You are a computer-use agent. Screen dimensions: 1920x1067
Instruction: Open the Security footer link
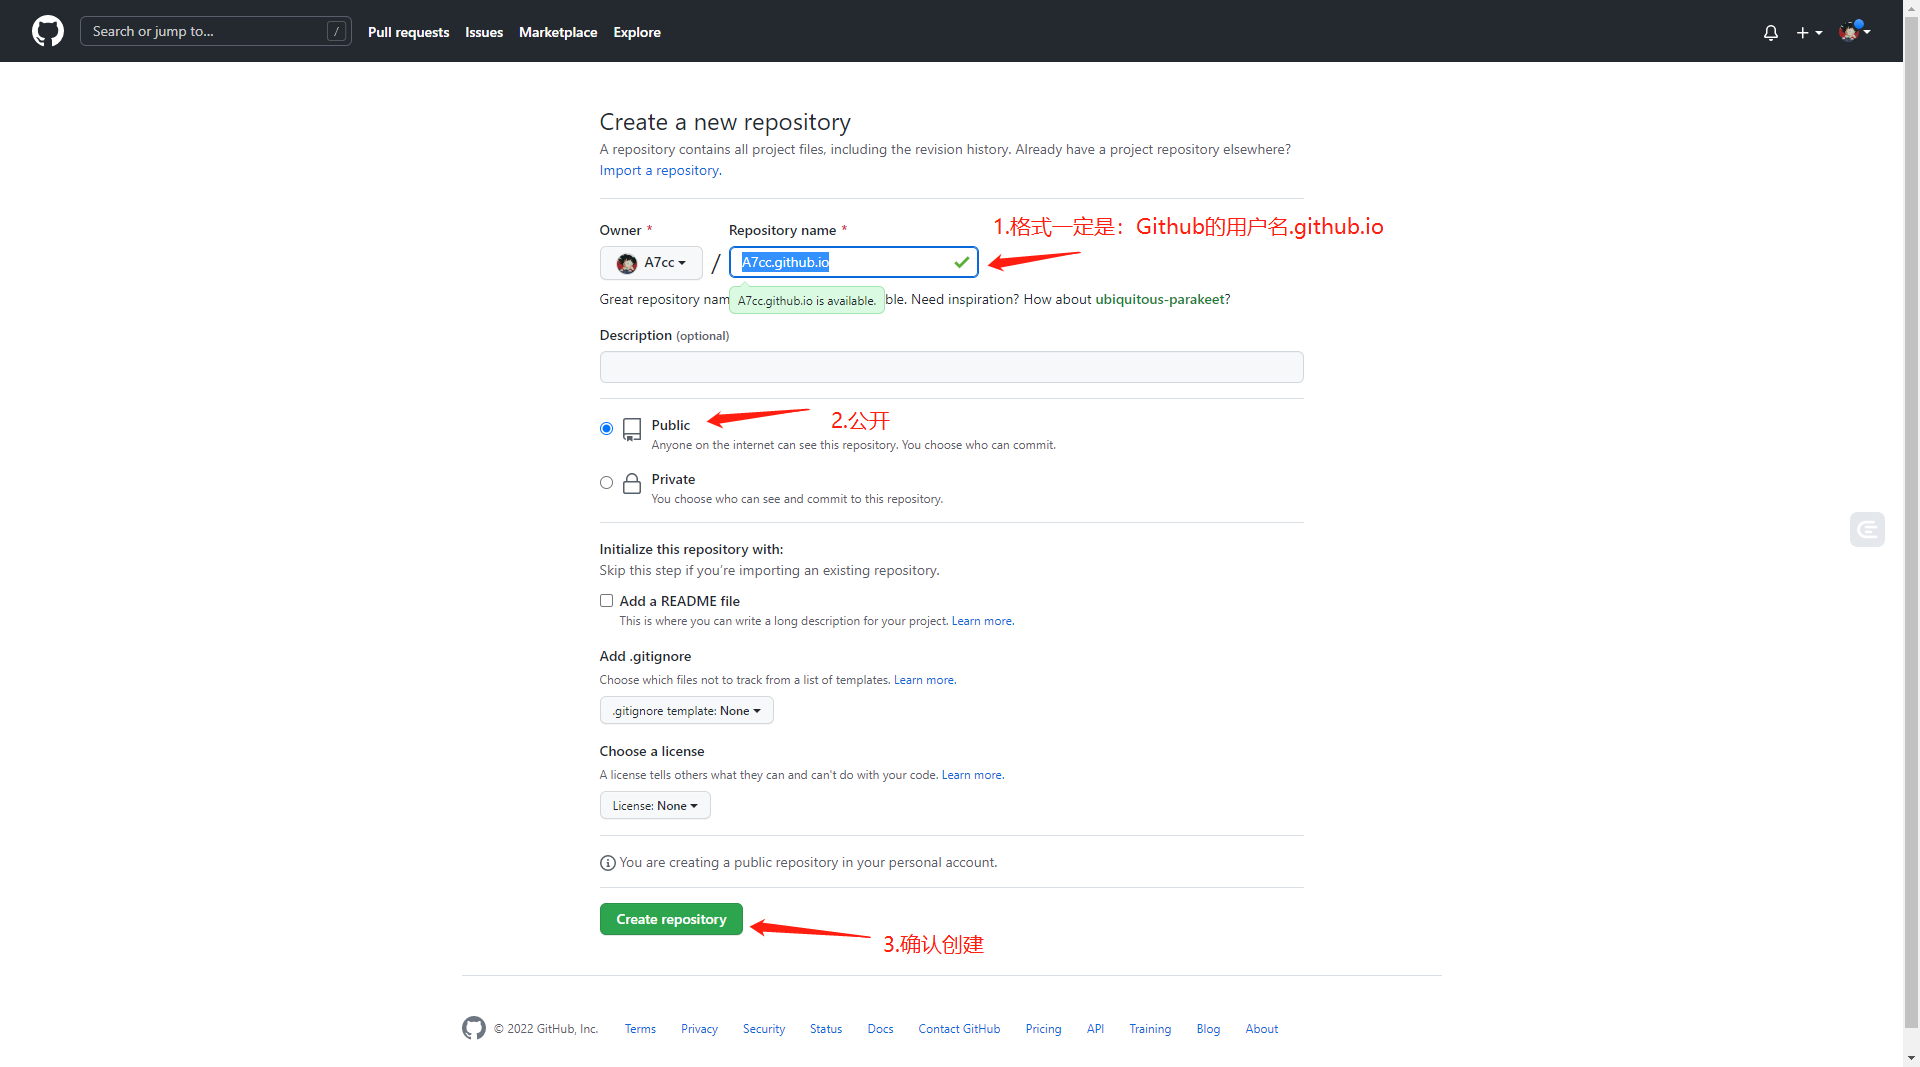763,1029
